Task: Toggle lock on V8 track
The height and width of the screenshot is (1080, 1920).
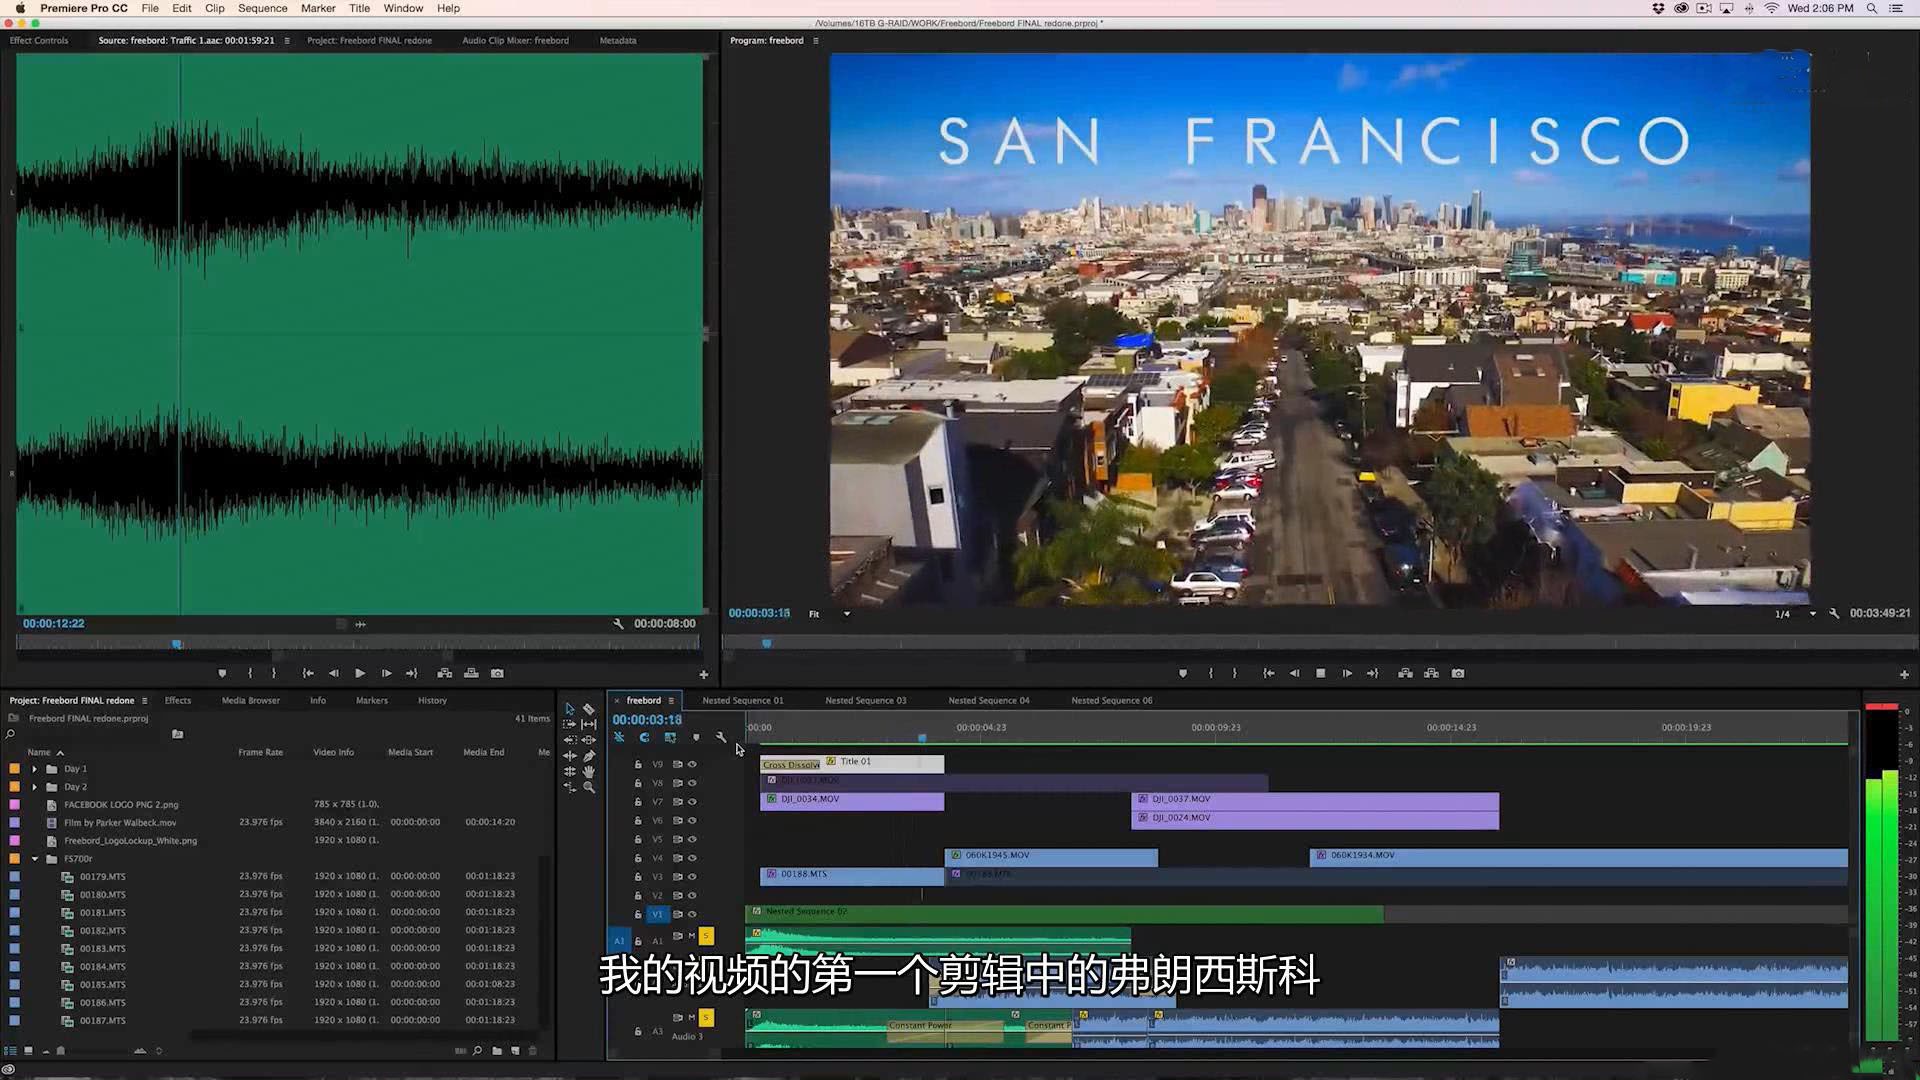Action: point(638,783)
